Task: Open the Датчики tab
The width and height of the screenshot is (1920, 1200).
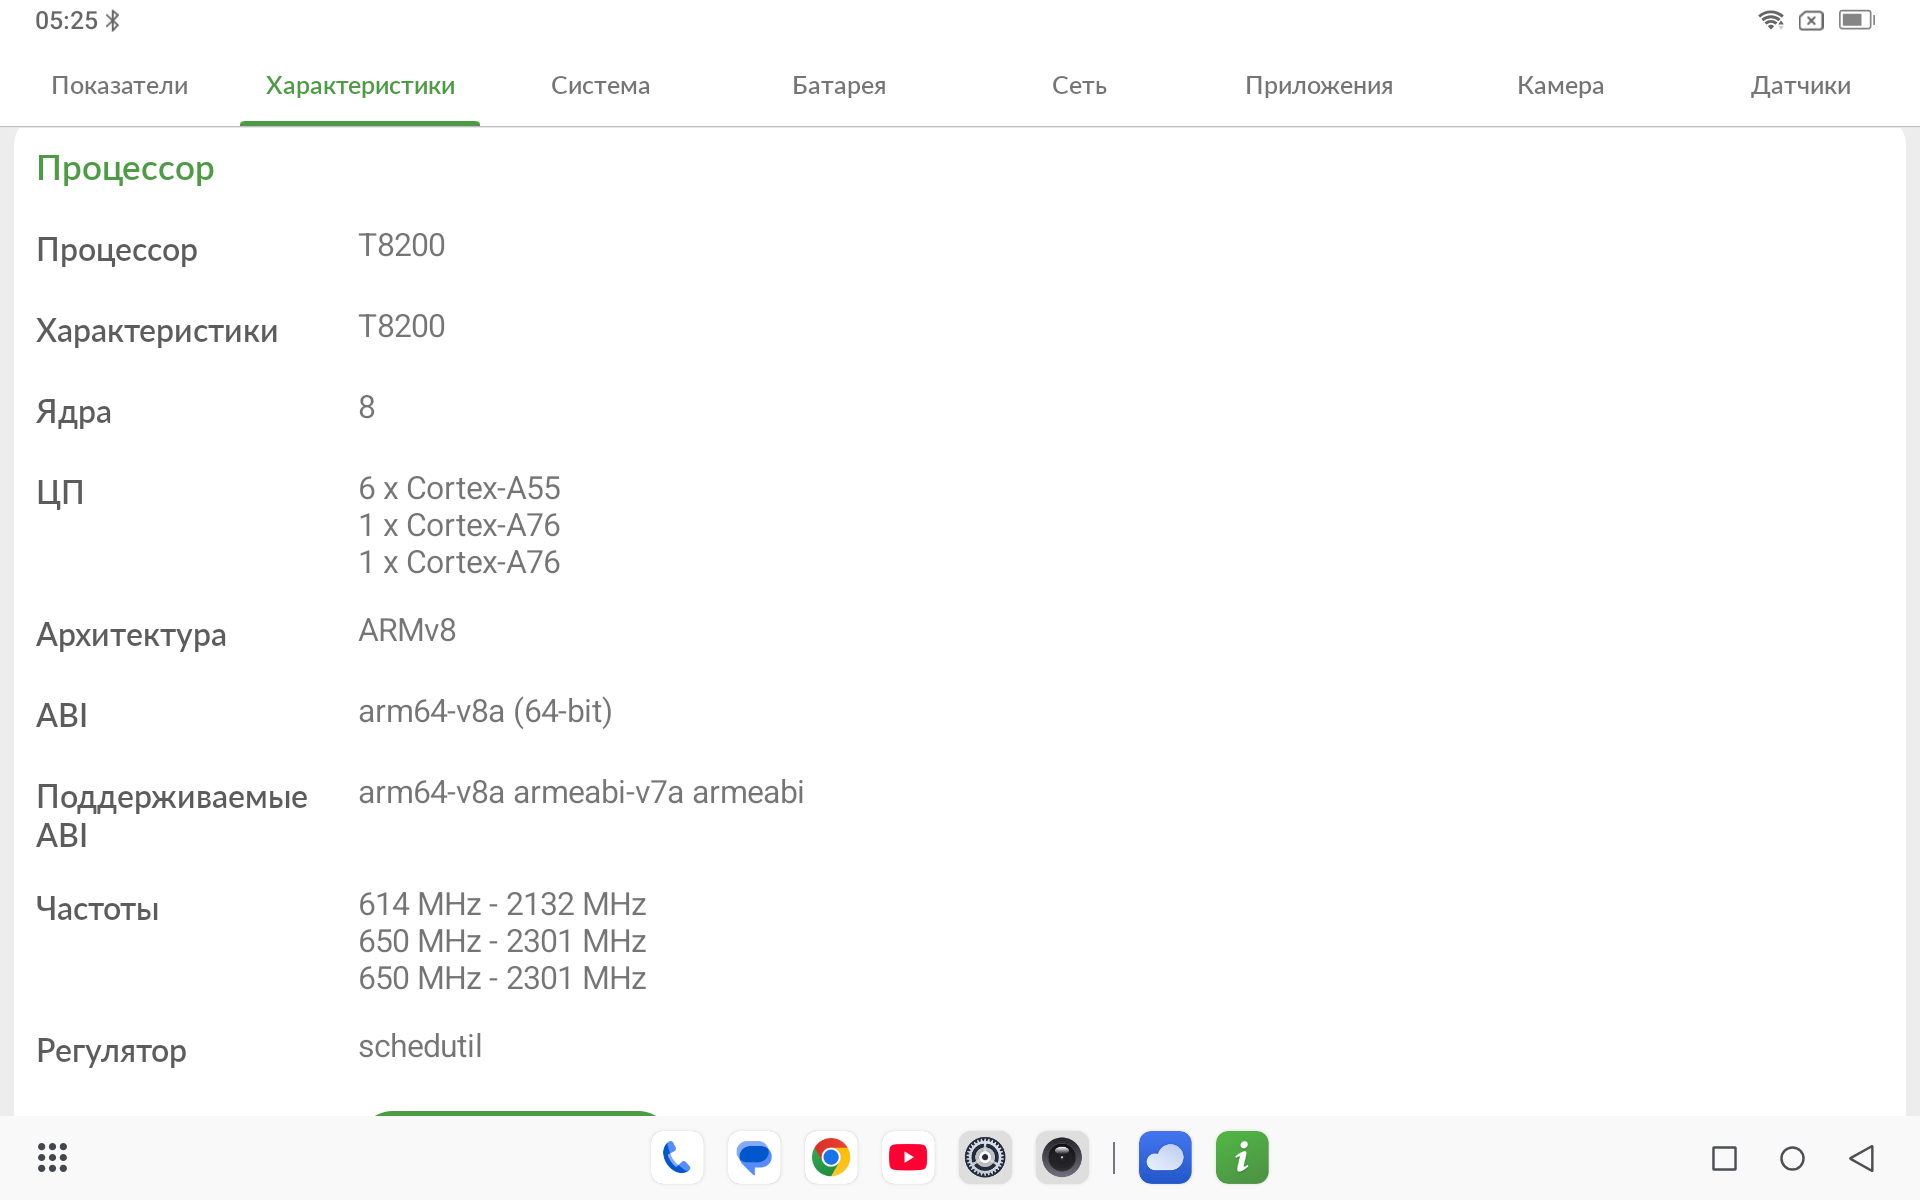Action: (x=1800, y=86)
